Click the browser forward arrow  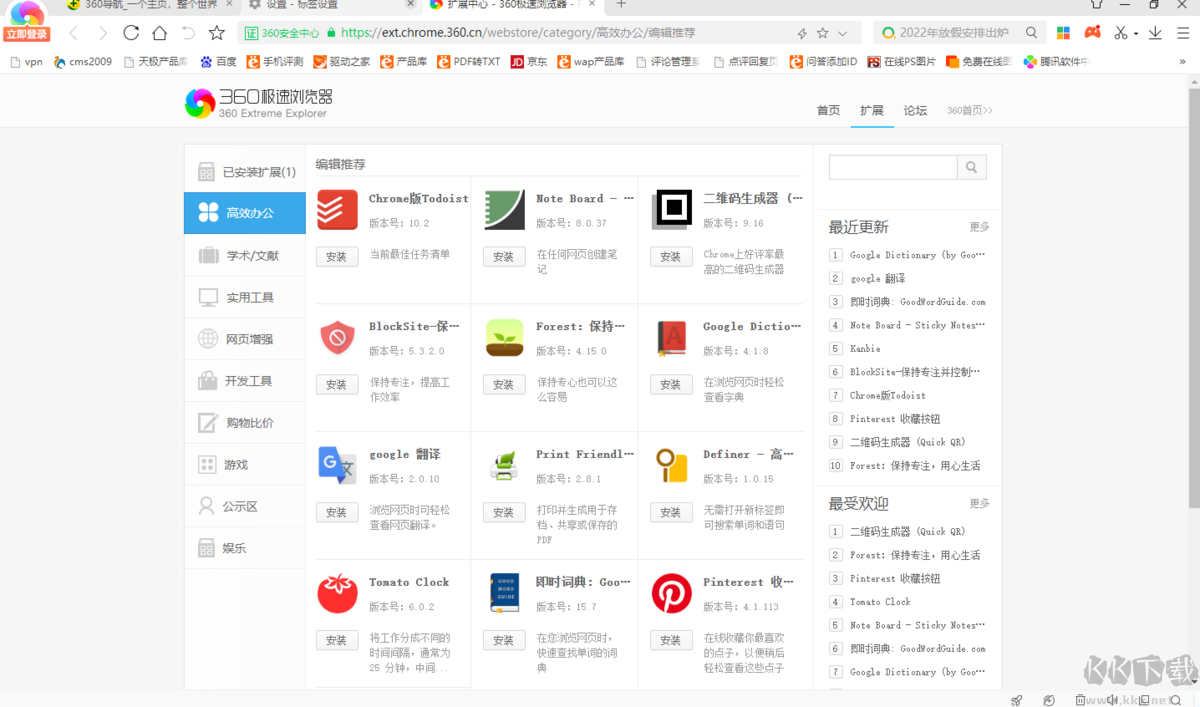101,33
